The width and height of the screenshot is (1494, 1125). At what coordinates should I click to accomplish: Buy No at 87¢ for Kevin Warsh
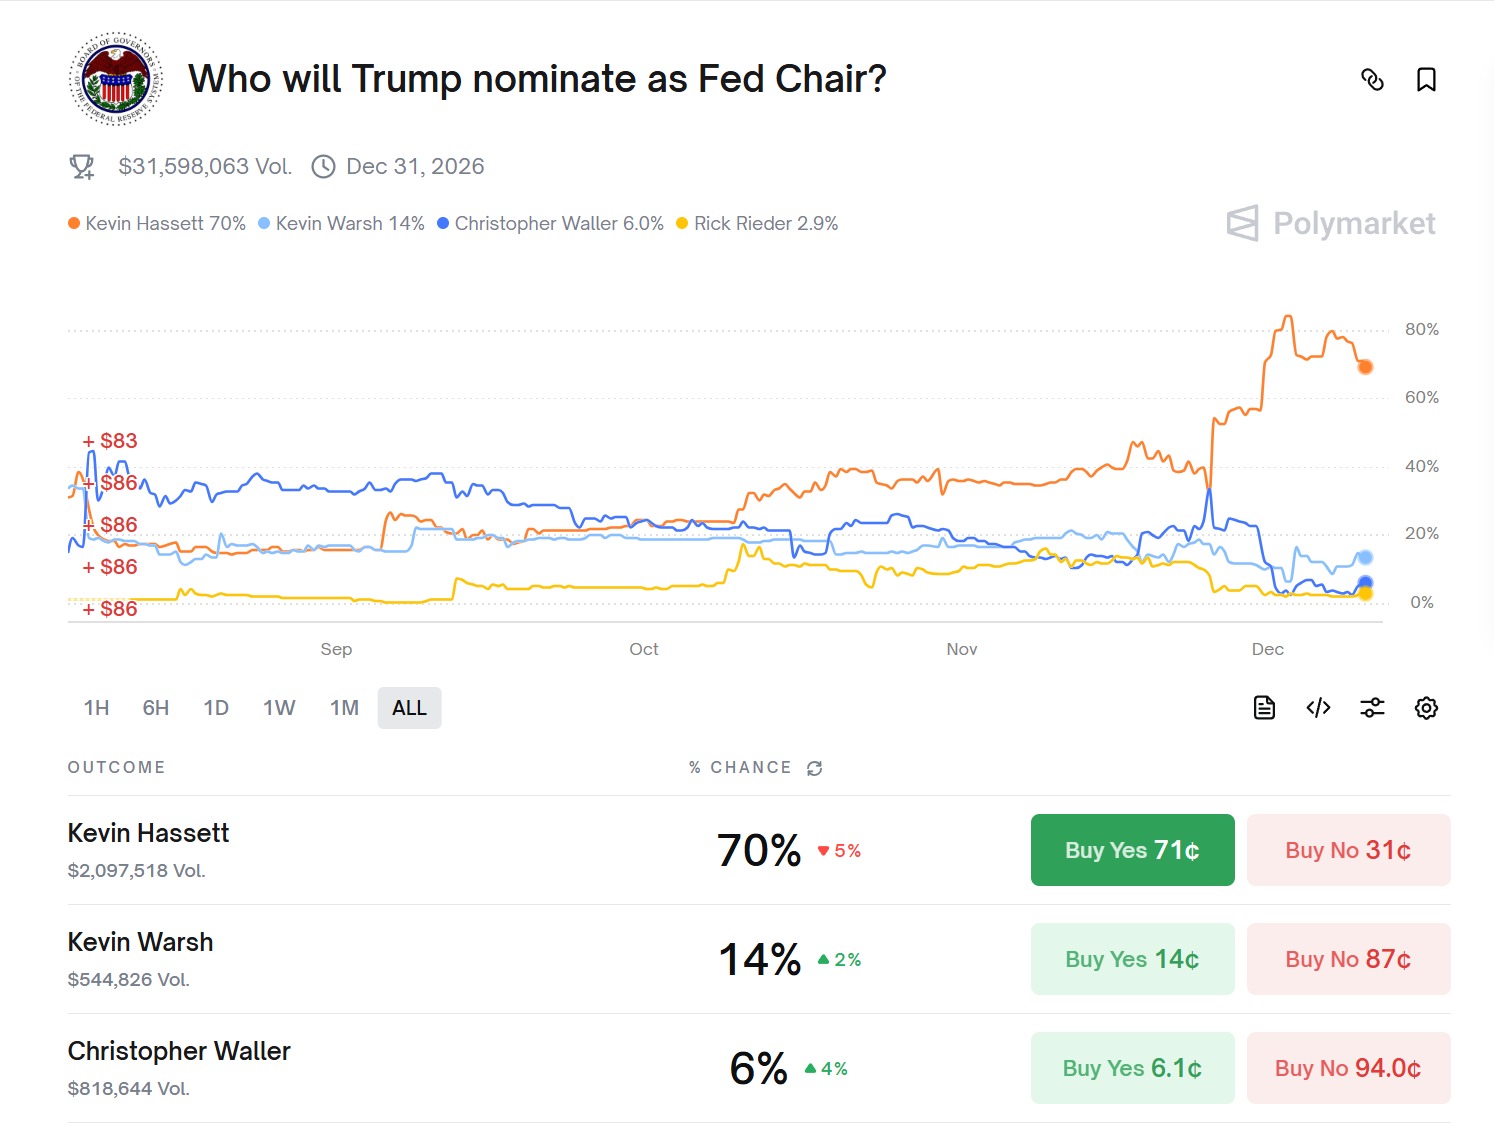[1348, 959]
